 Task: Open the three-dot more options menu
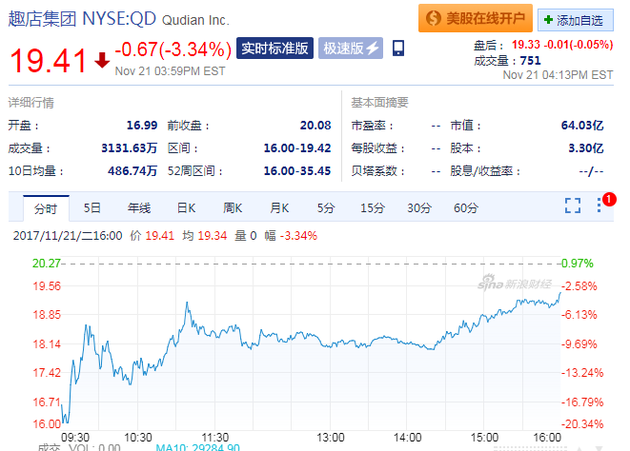(599, 205)
